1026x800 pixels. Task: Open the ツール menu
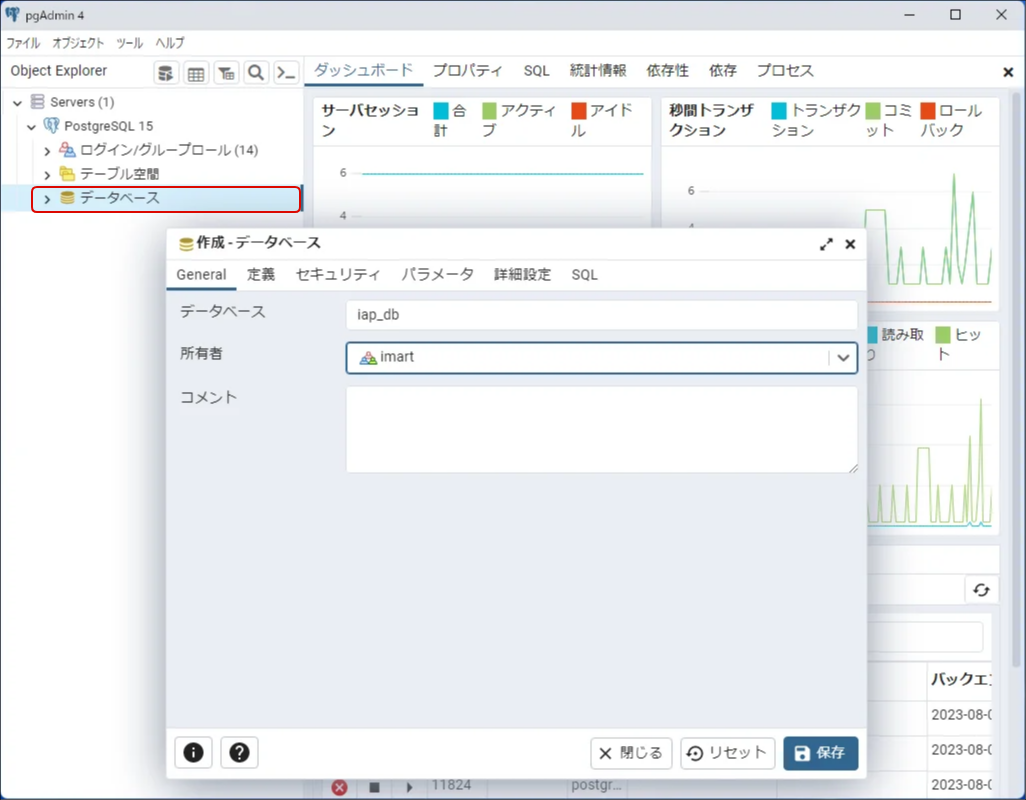[129, 43]
